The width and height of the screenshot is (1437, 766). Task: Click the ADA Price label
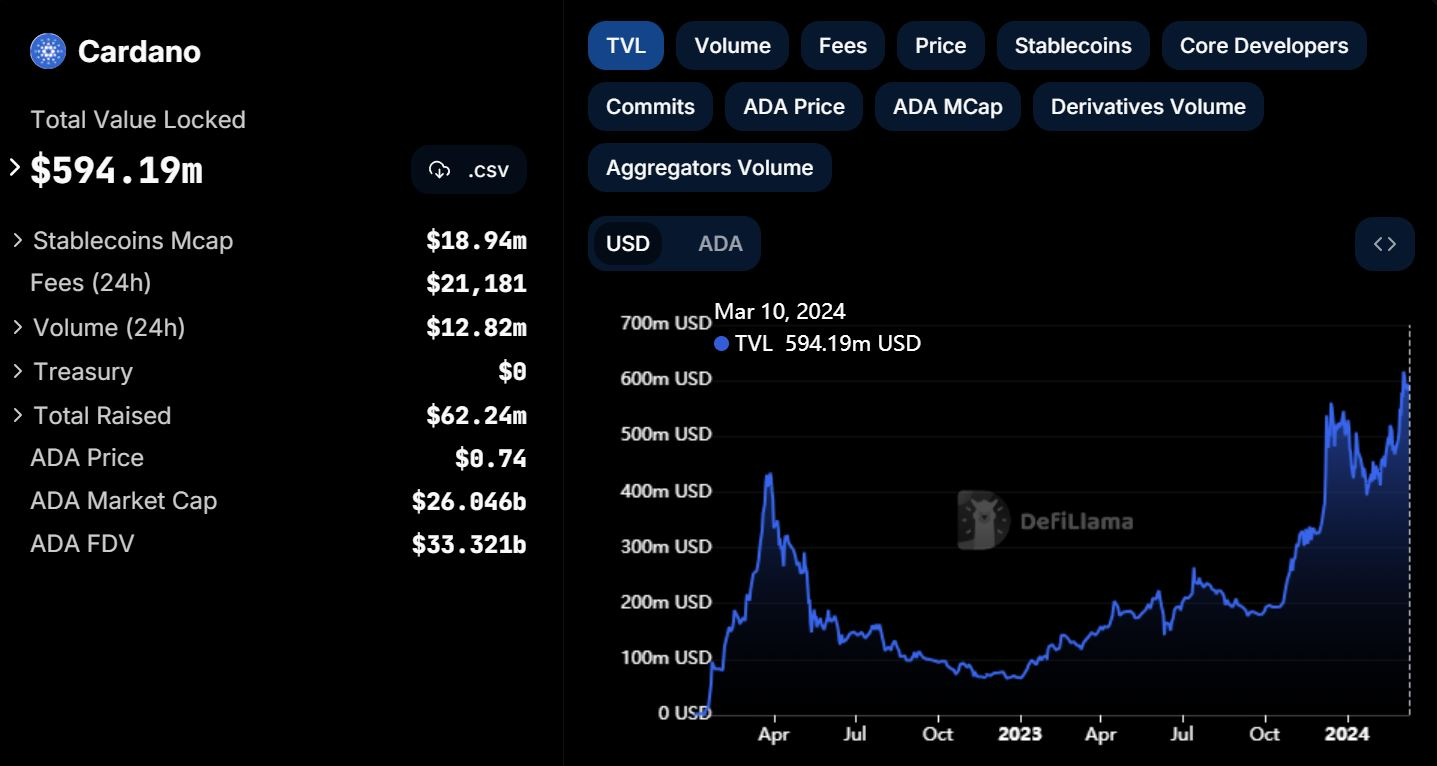coord(87,458)
